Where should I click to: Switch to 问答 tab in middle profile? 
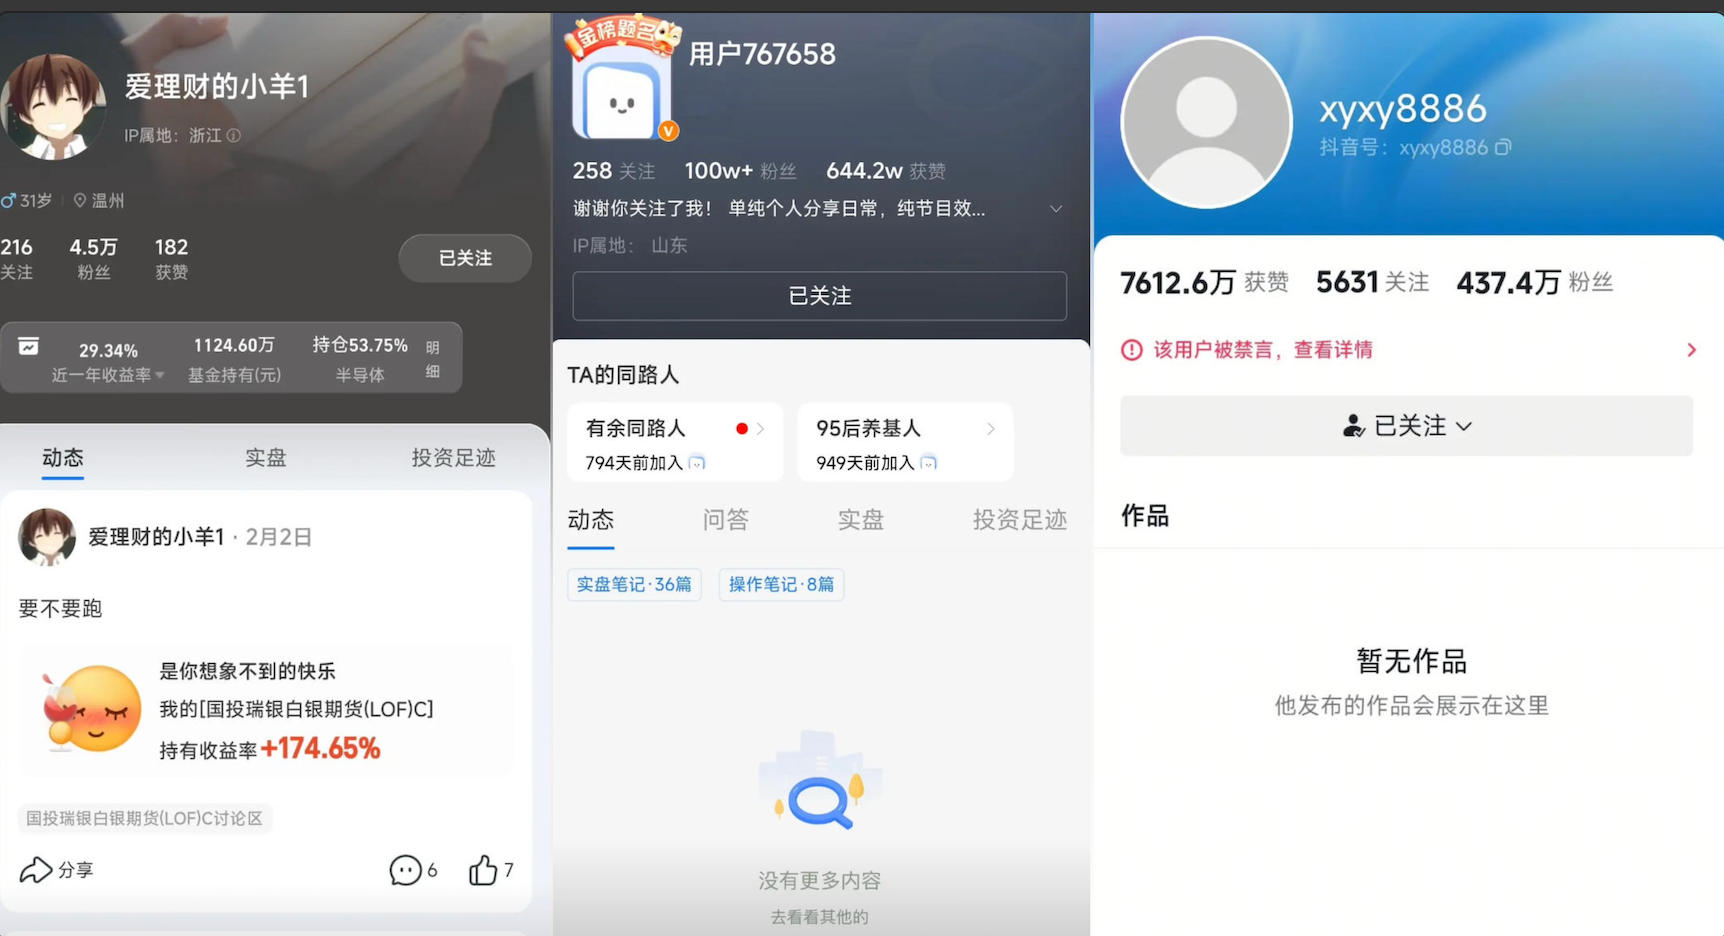(x=725, y=520)
